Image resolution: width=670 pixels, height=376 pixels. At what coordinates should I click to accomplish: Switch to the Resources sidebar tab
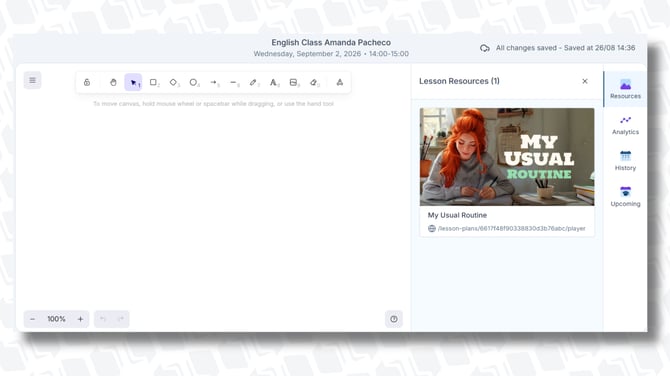tap(625, 89)
